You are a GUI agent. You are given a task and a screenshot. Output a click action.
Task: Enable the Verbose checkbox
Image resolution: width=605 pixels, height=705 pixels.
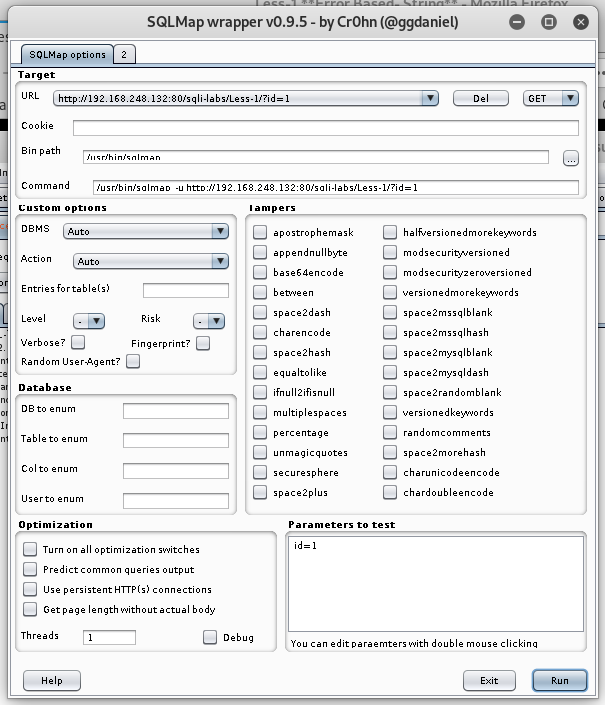[78, 342]
